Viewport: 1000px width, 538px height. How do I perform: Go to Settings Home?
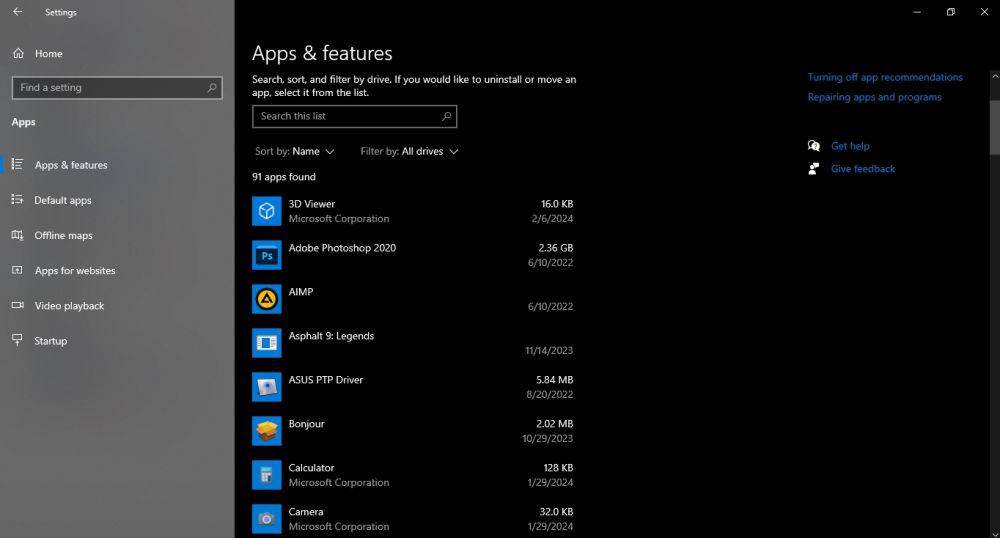[48, 54]
